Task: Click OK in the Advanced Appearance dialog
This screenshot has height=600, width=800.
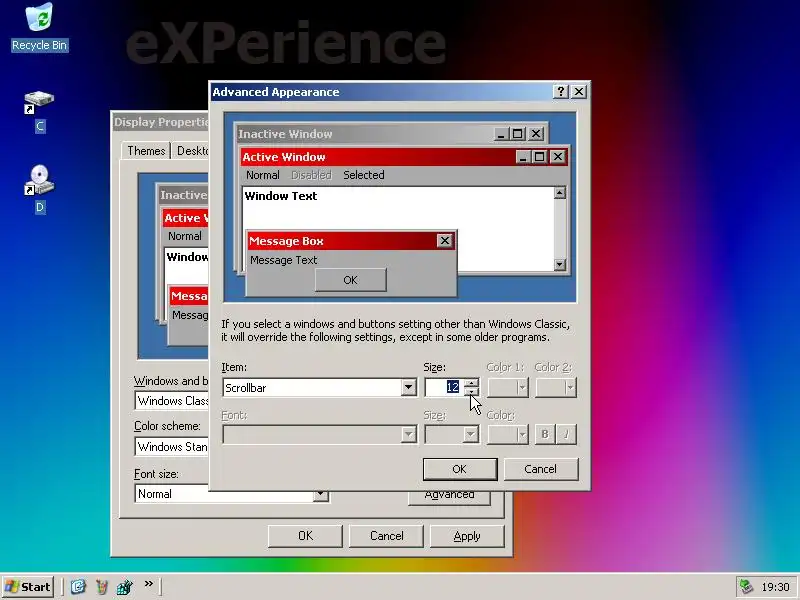Action: [x=460, y=469]
